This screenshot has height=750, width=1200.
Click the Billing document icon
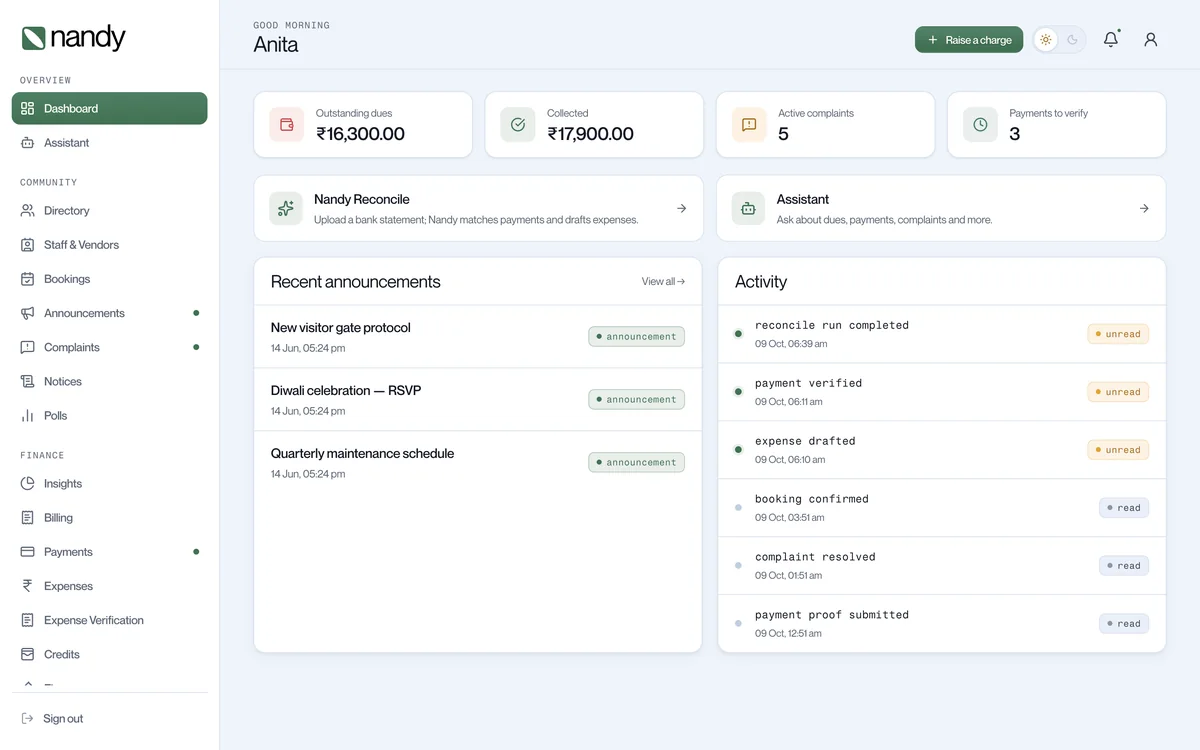[x=28, y=517]
